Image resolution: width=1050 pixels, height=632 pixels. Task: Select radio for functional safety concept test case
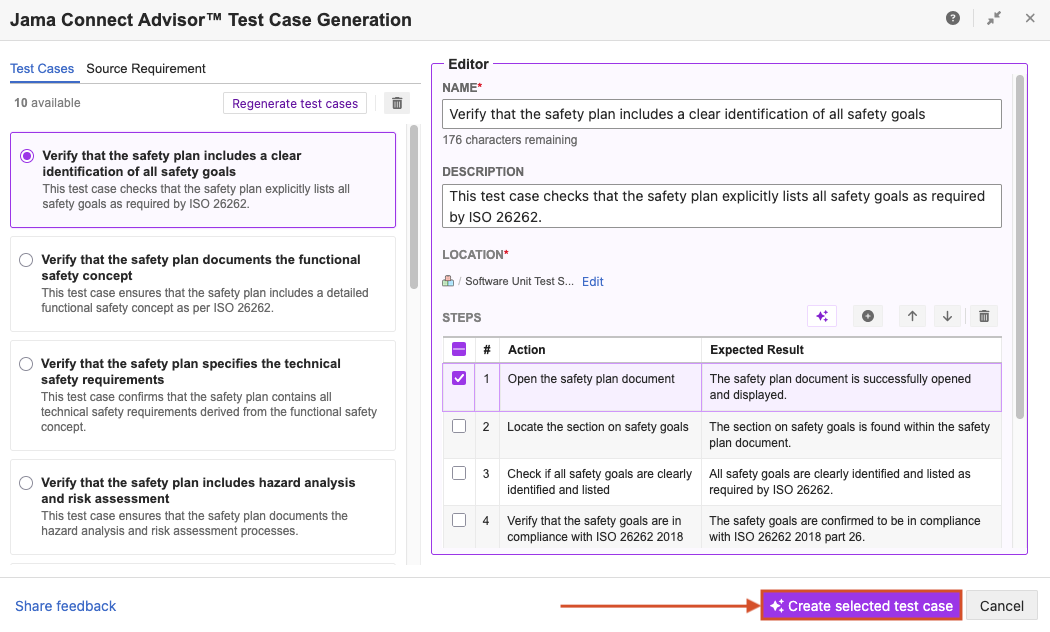[26, 260]
